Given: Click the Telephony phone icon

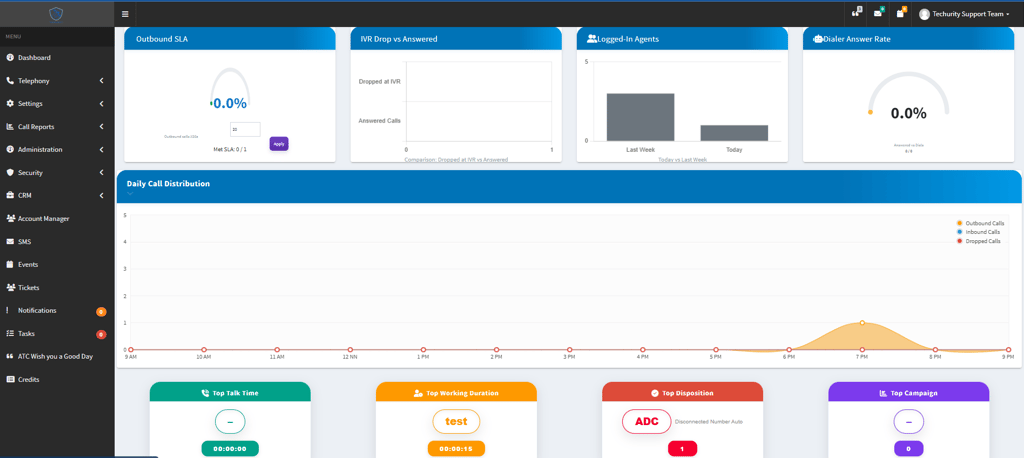Looking at the screenshot, I should pyautogui.click(x=10, y=80).
